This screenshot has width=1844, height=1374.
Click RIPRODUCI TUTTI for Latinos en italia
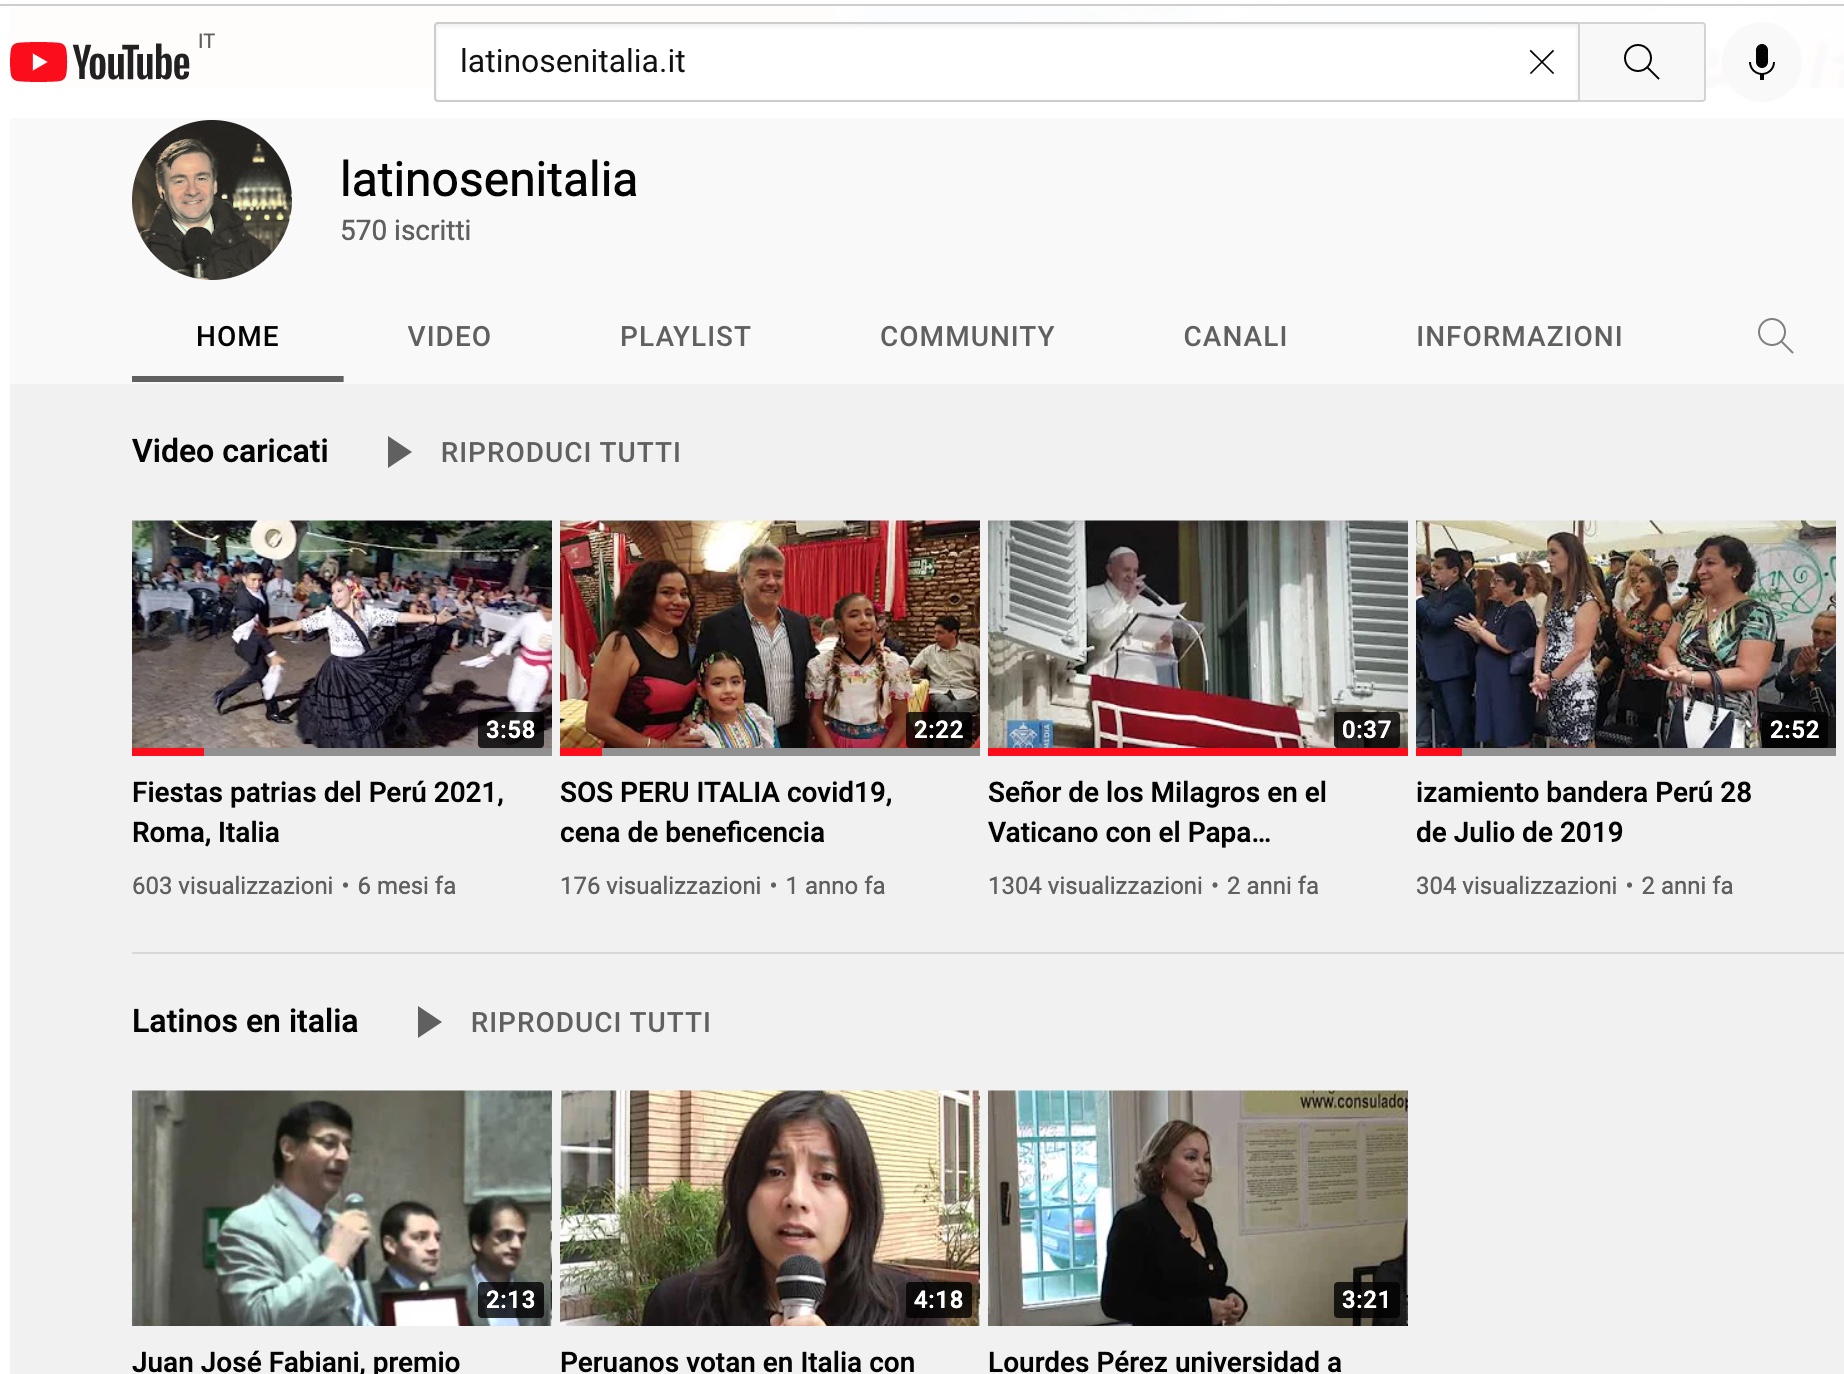590,1023
